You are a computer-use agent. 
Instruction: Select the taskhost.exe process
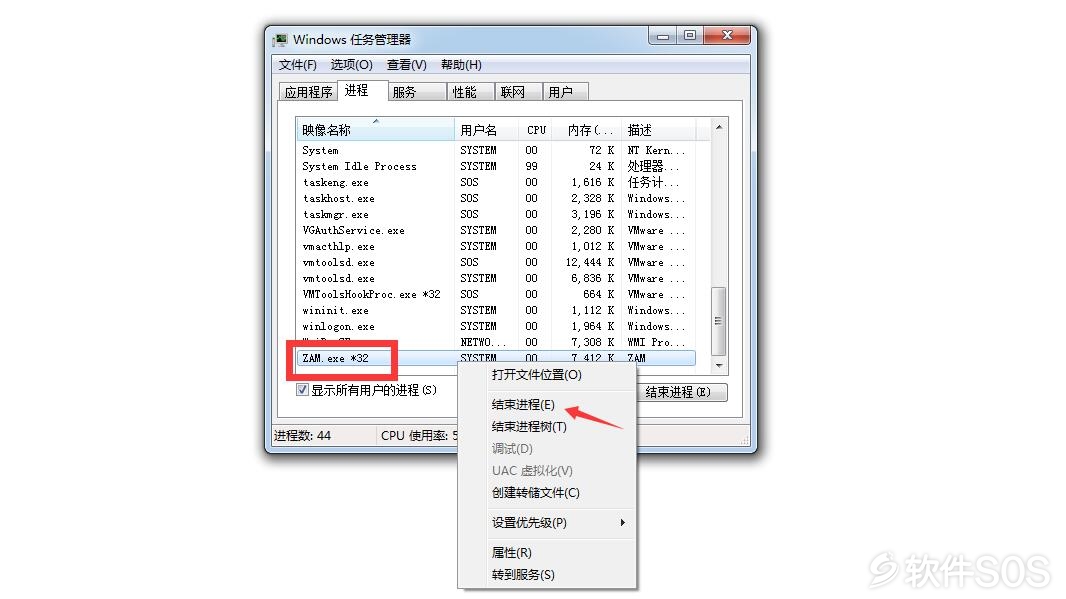click(496, 199)
